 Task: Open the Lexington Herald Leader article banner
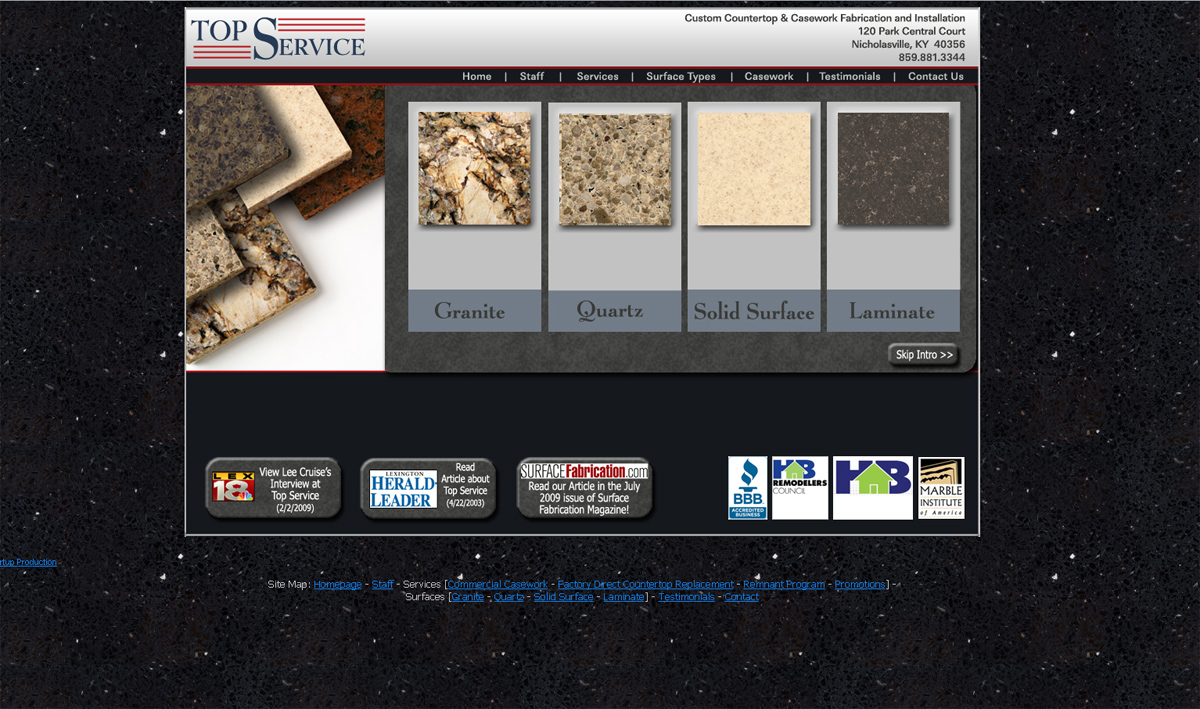428,488
